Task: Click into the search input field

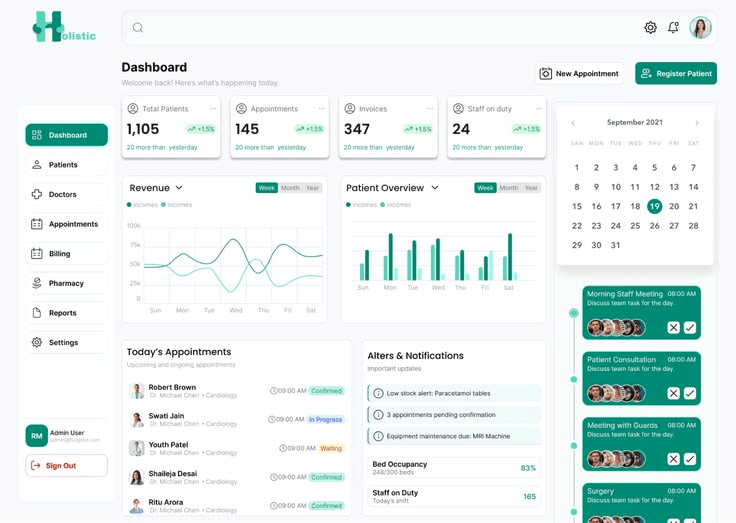Action: point(420,28)
